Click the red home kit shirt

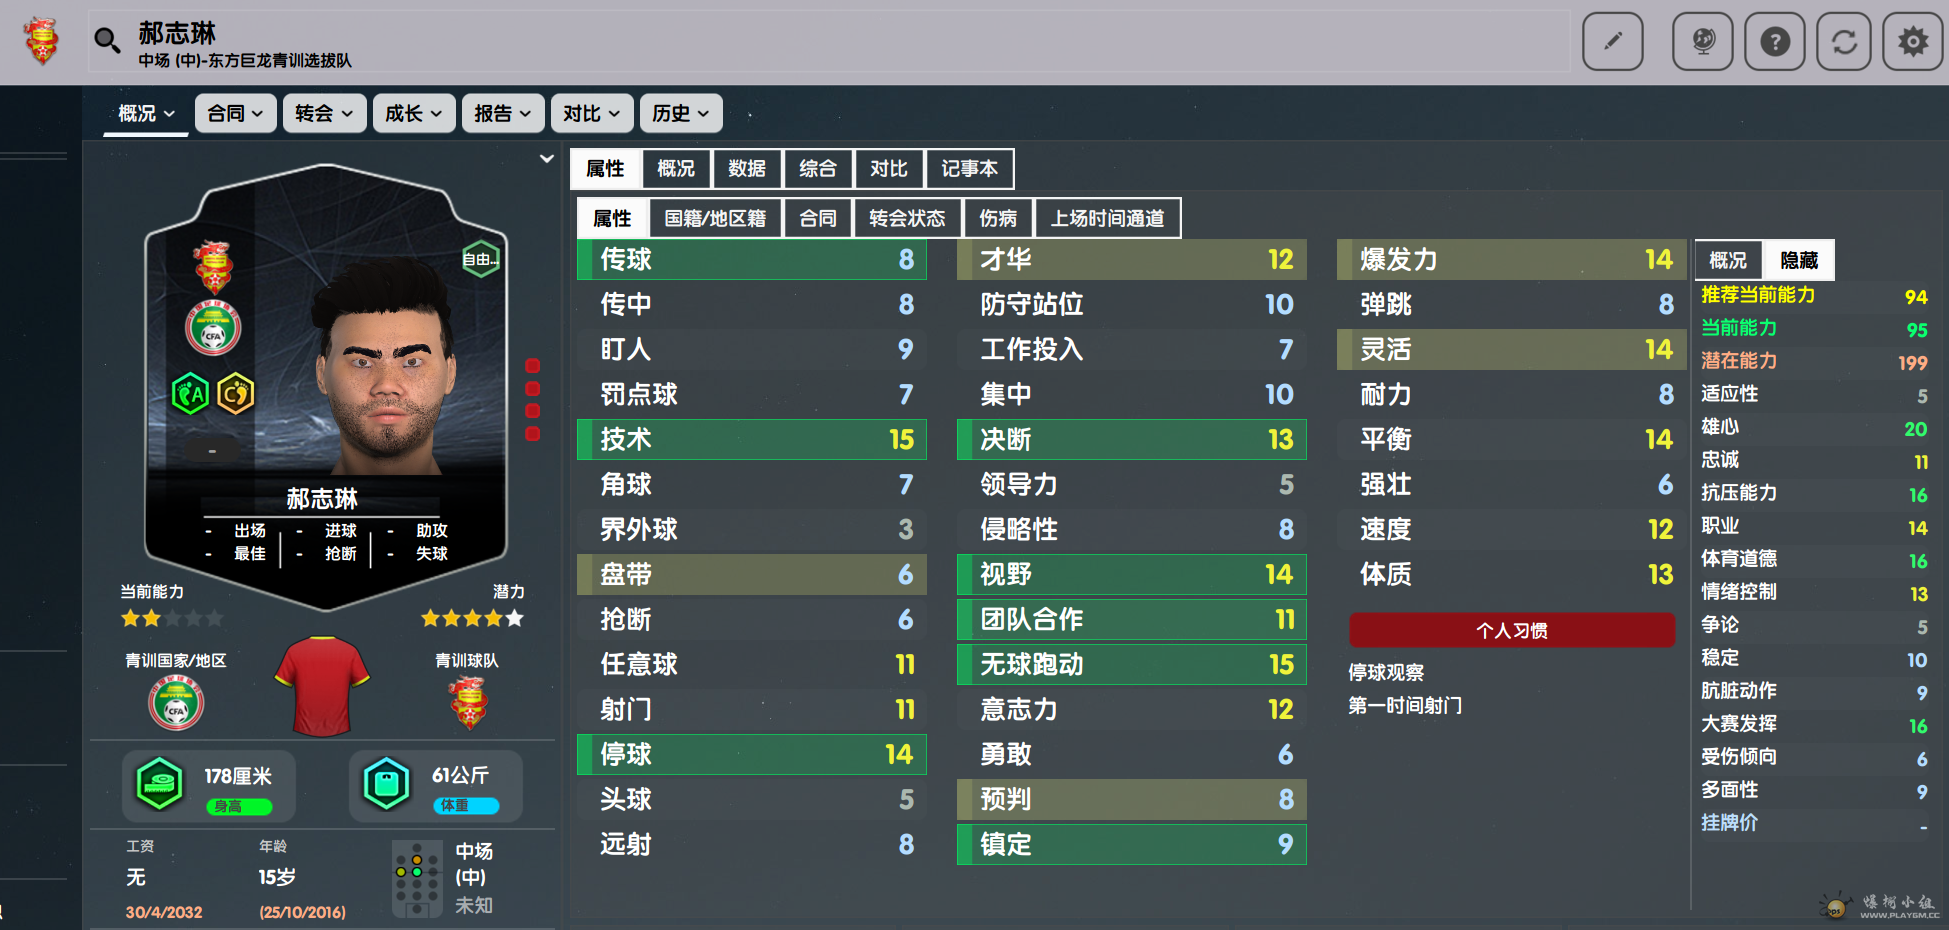pos(322,686)
